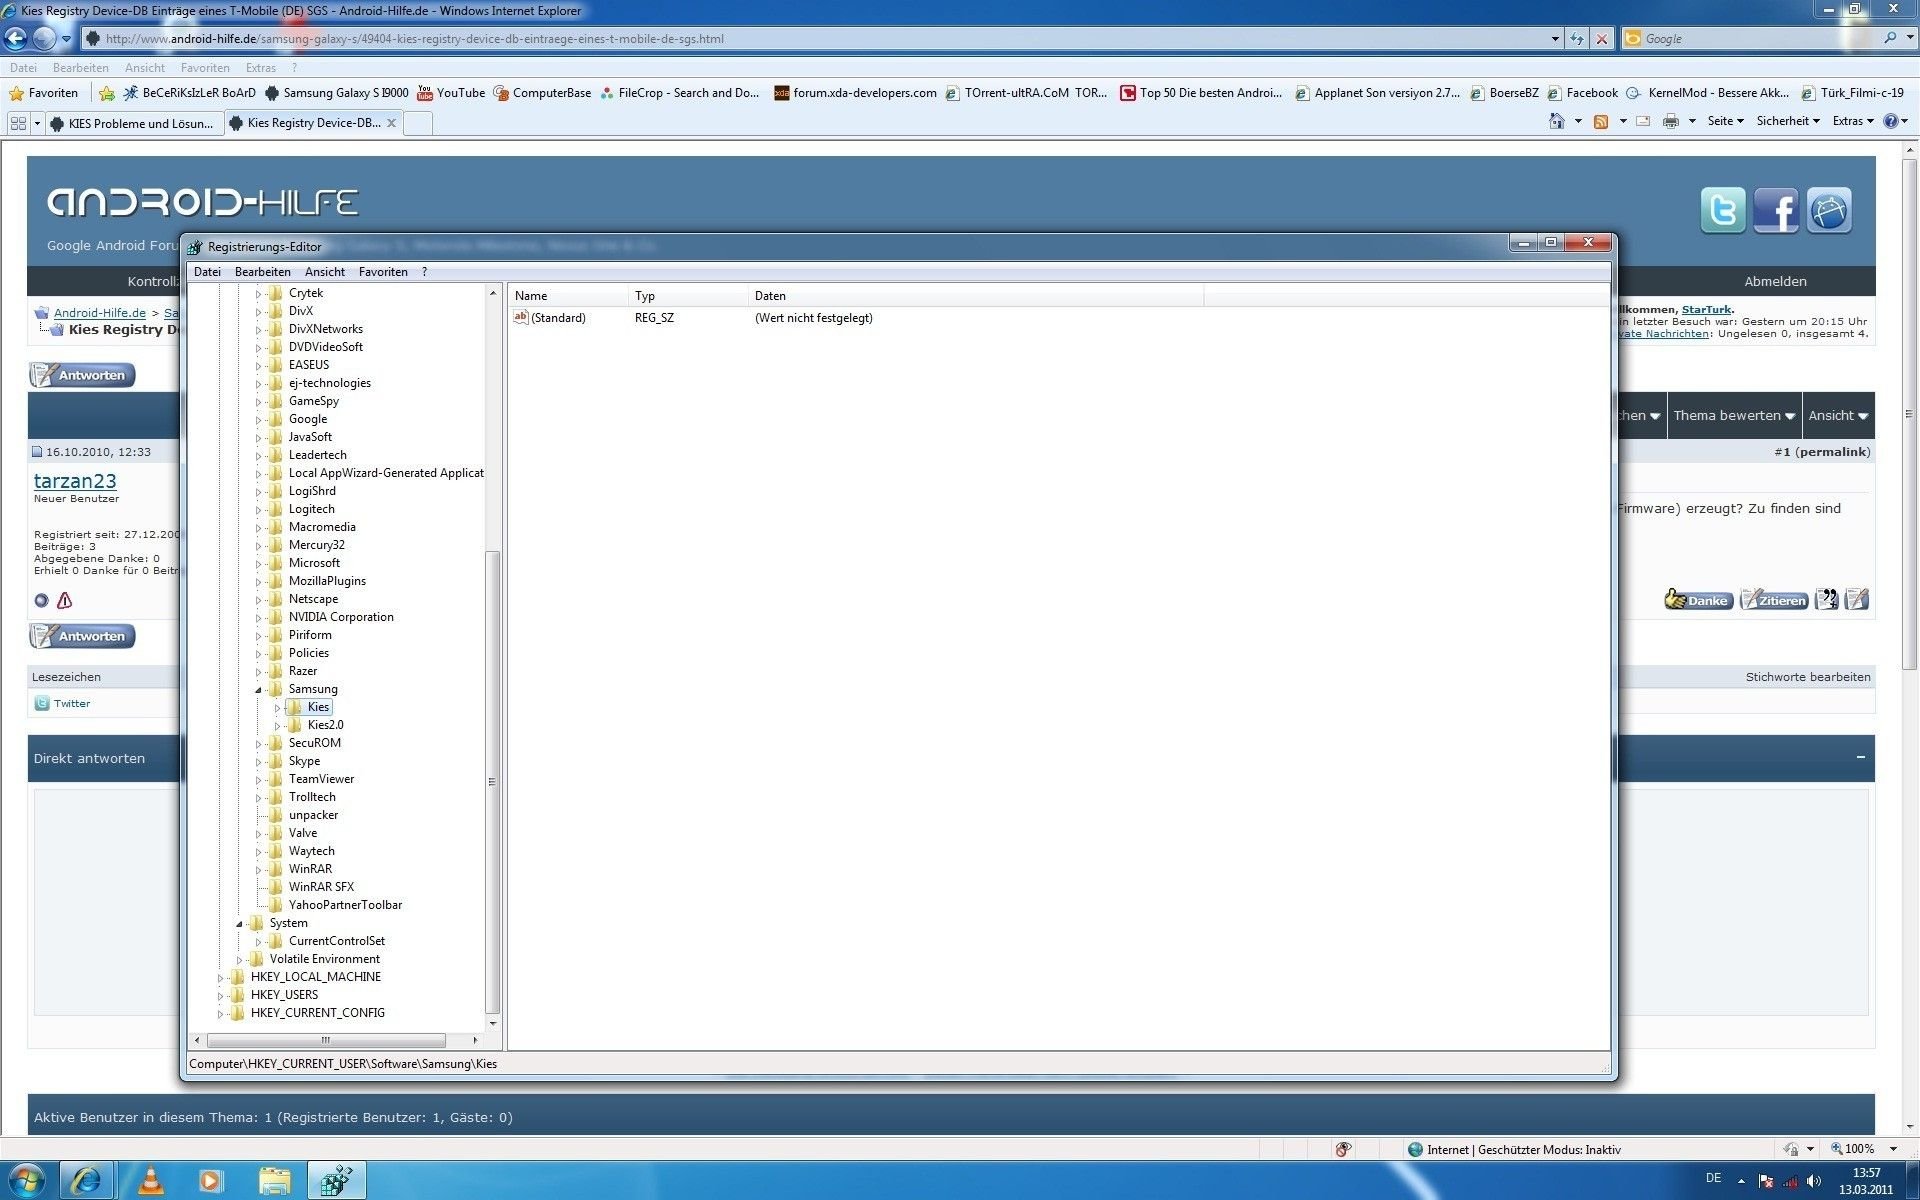Click the Twitter bookmark link under Lesezeichen

point(71,703)
